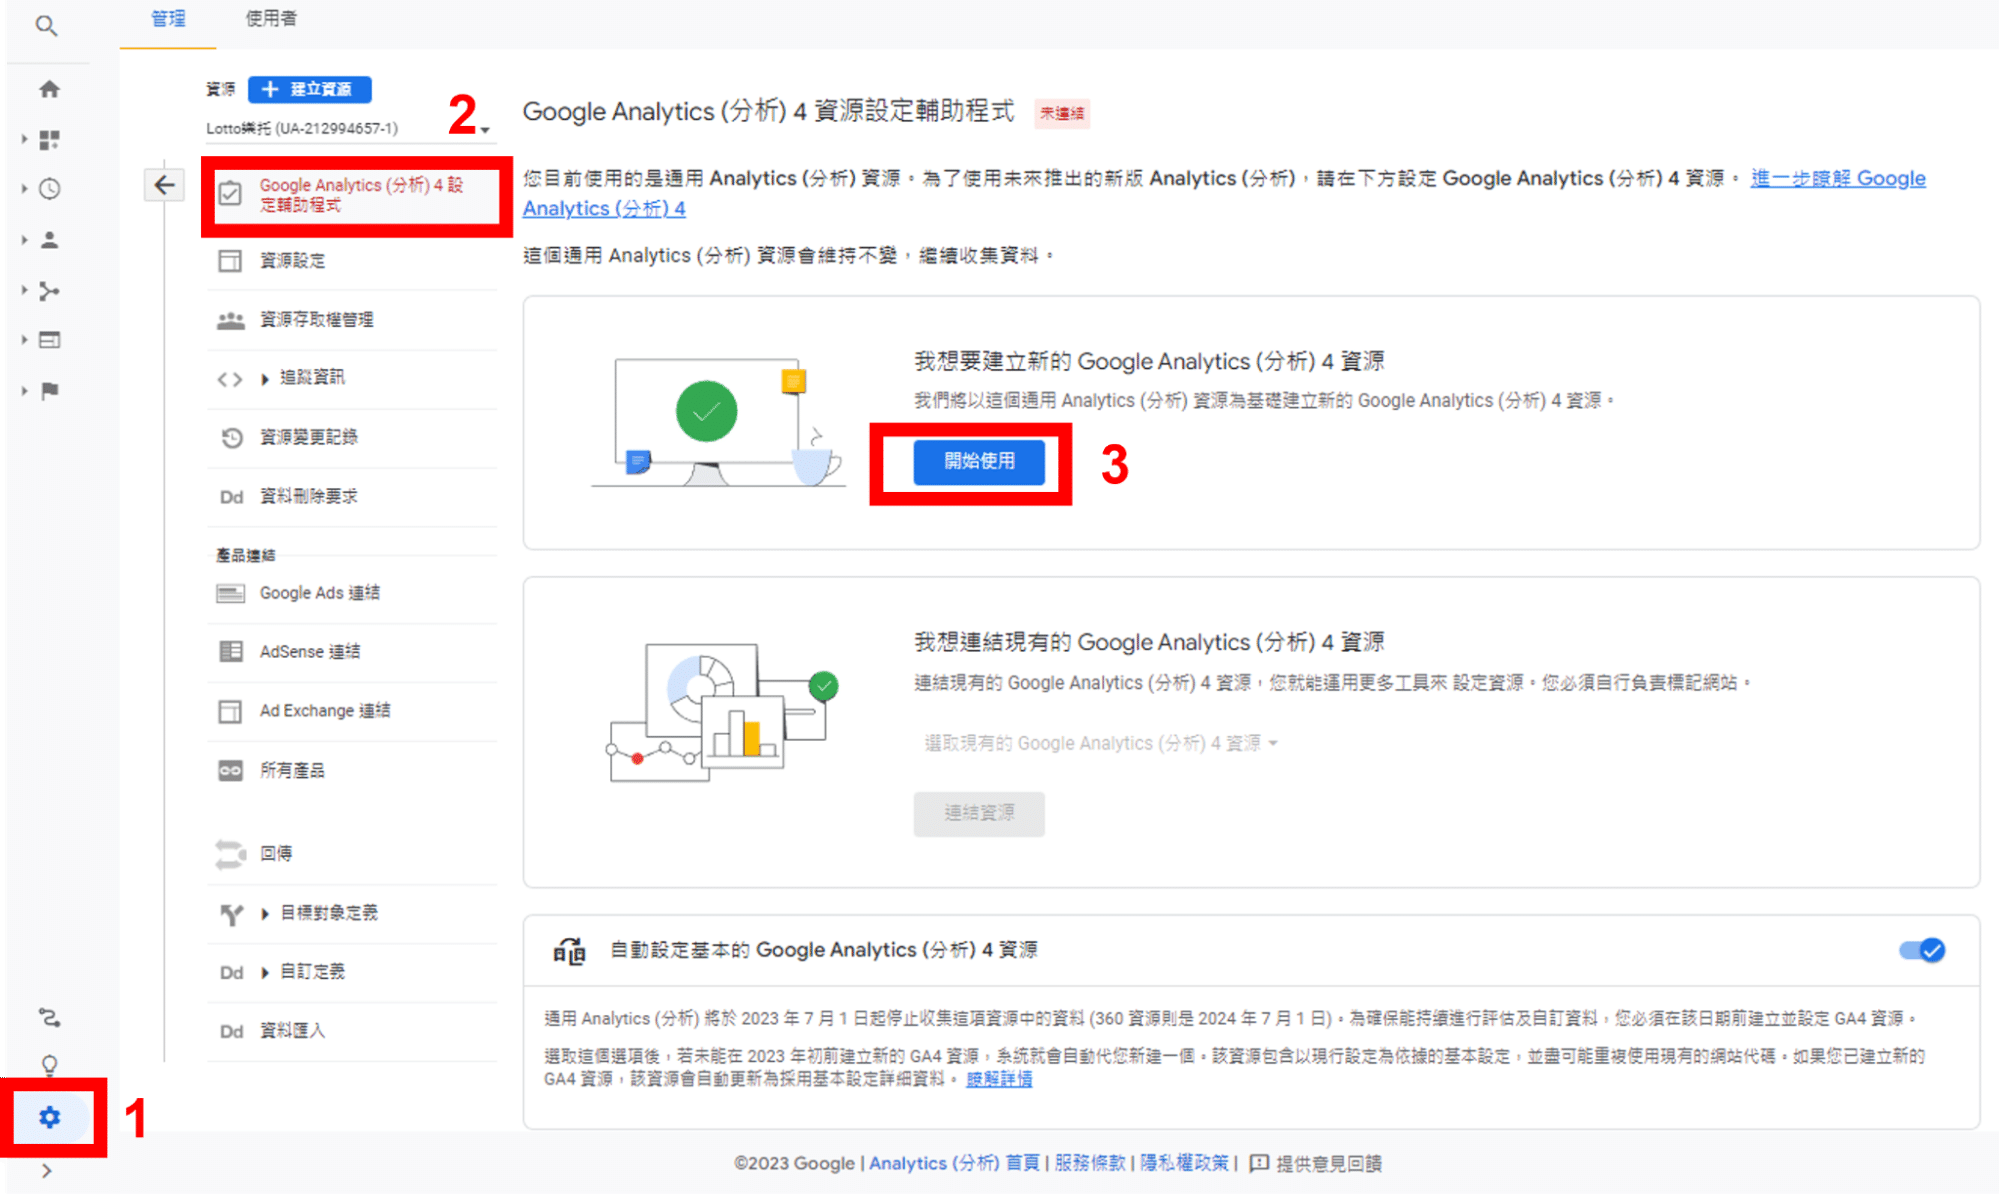Switch to the 管理 tab
Viewport: 1999px width, 1194px height.
pos(168,19)
